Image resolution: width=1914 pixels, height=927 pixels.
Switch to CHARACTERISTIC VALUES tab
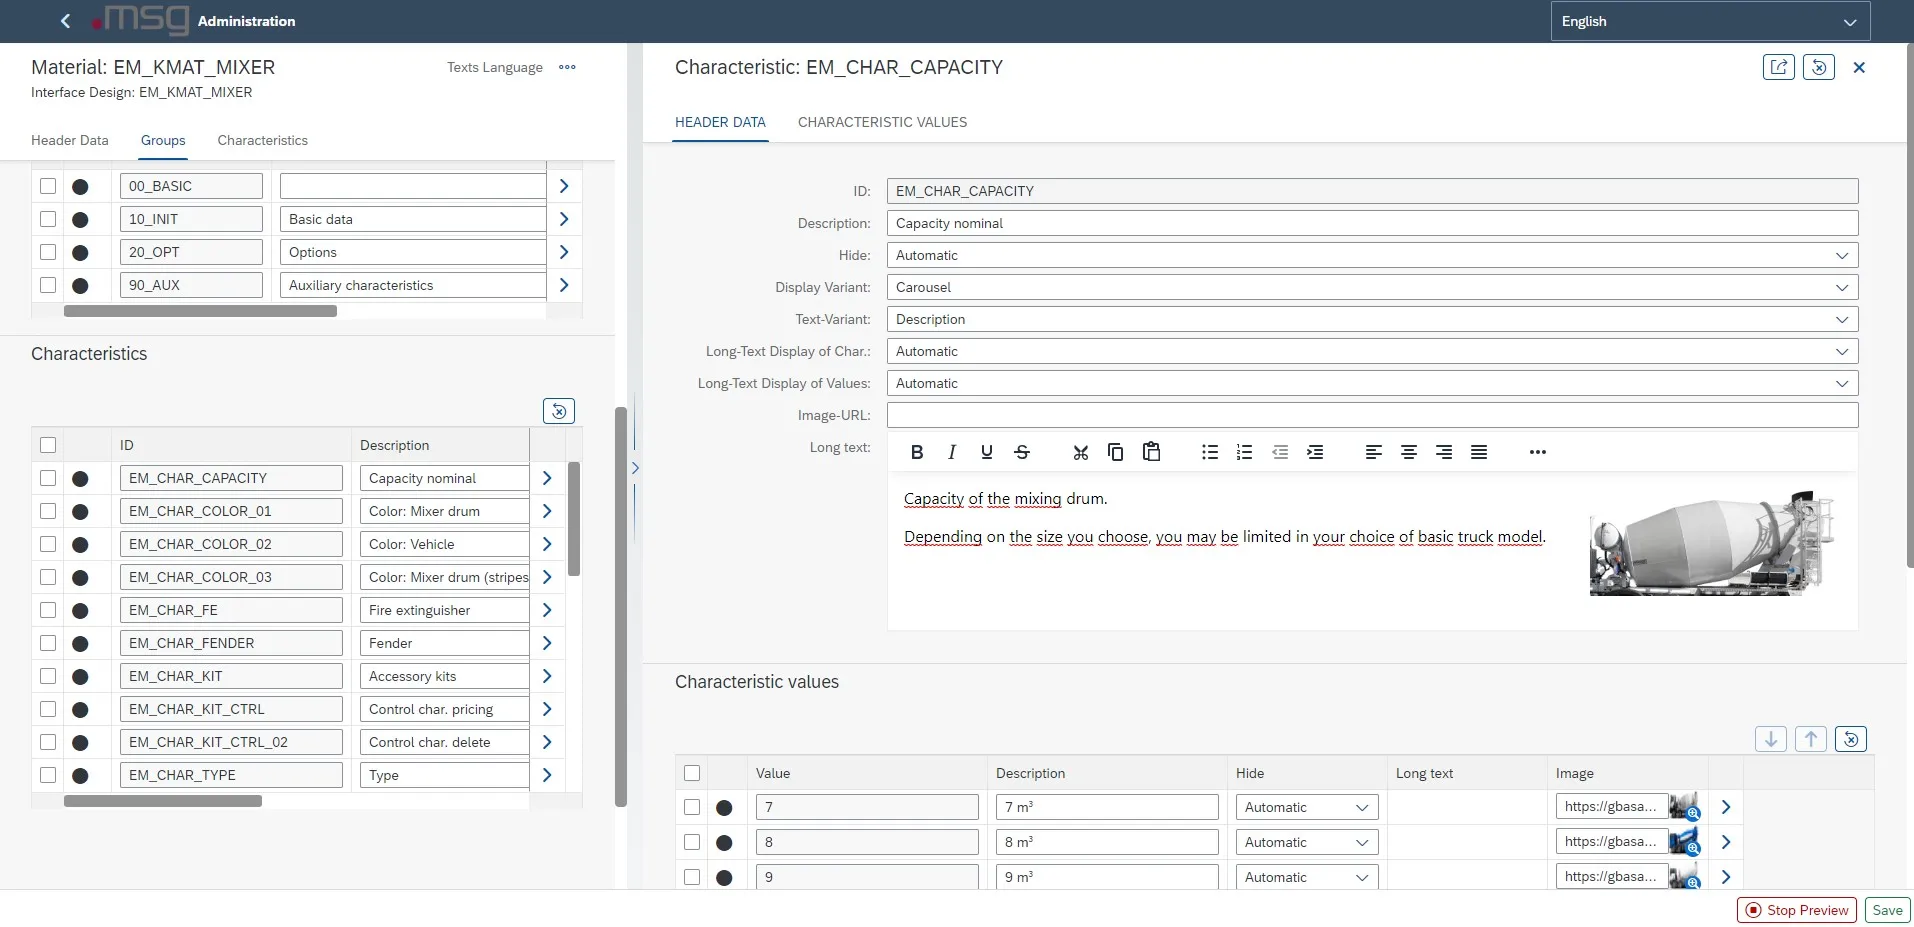coord(882,122)
